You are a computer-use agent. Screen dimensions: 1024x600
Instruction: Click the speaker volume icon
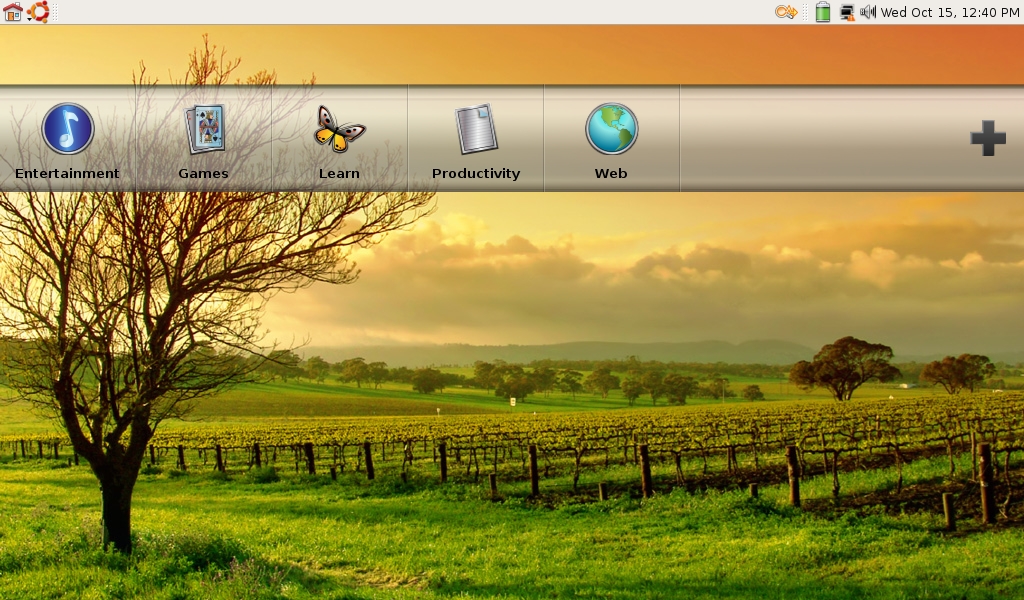868,12
